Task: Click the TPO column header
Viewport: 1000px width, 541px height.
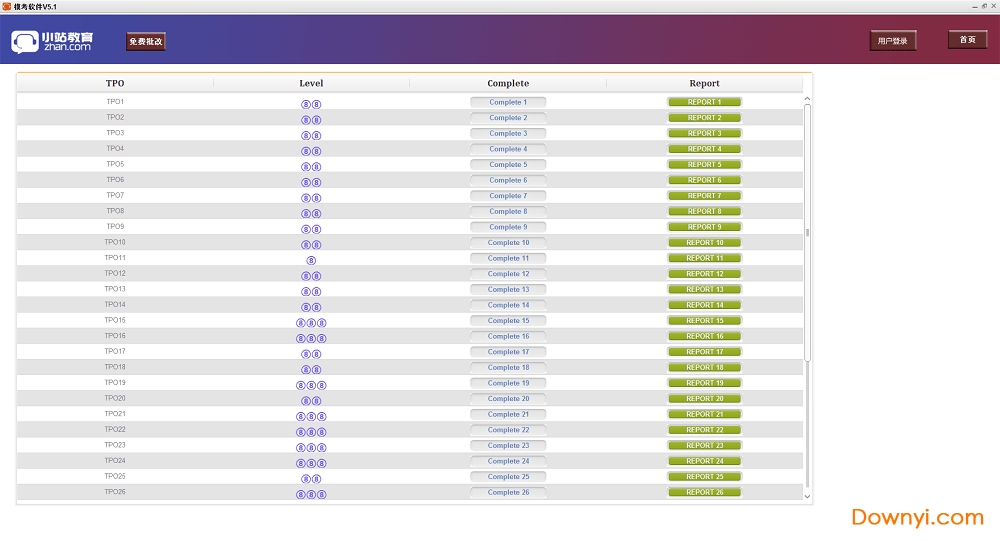Action: (x=115, y=83)
